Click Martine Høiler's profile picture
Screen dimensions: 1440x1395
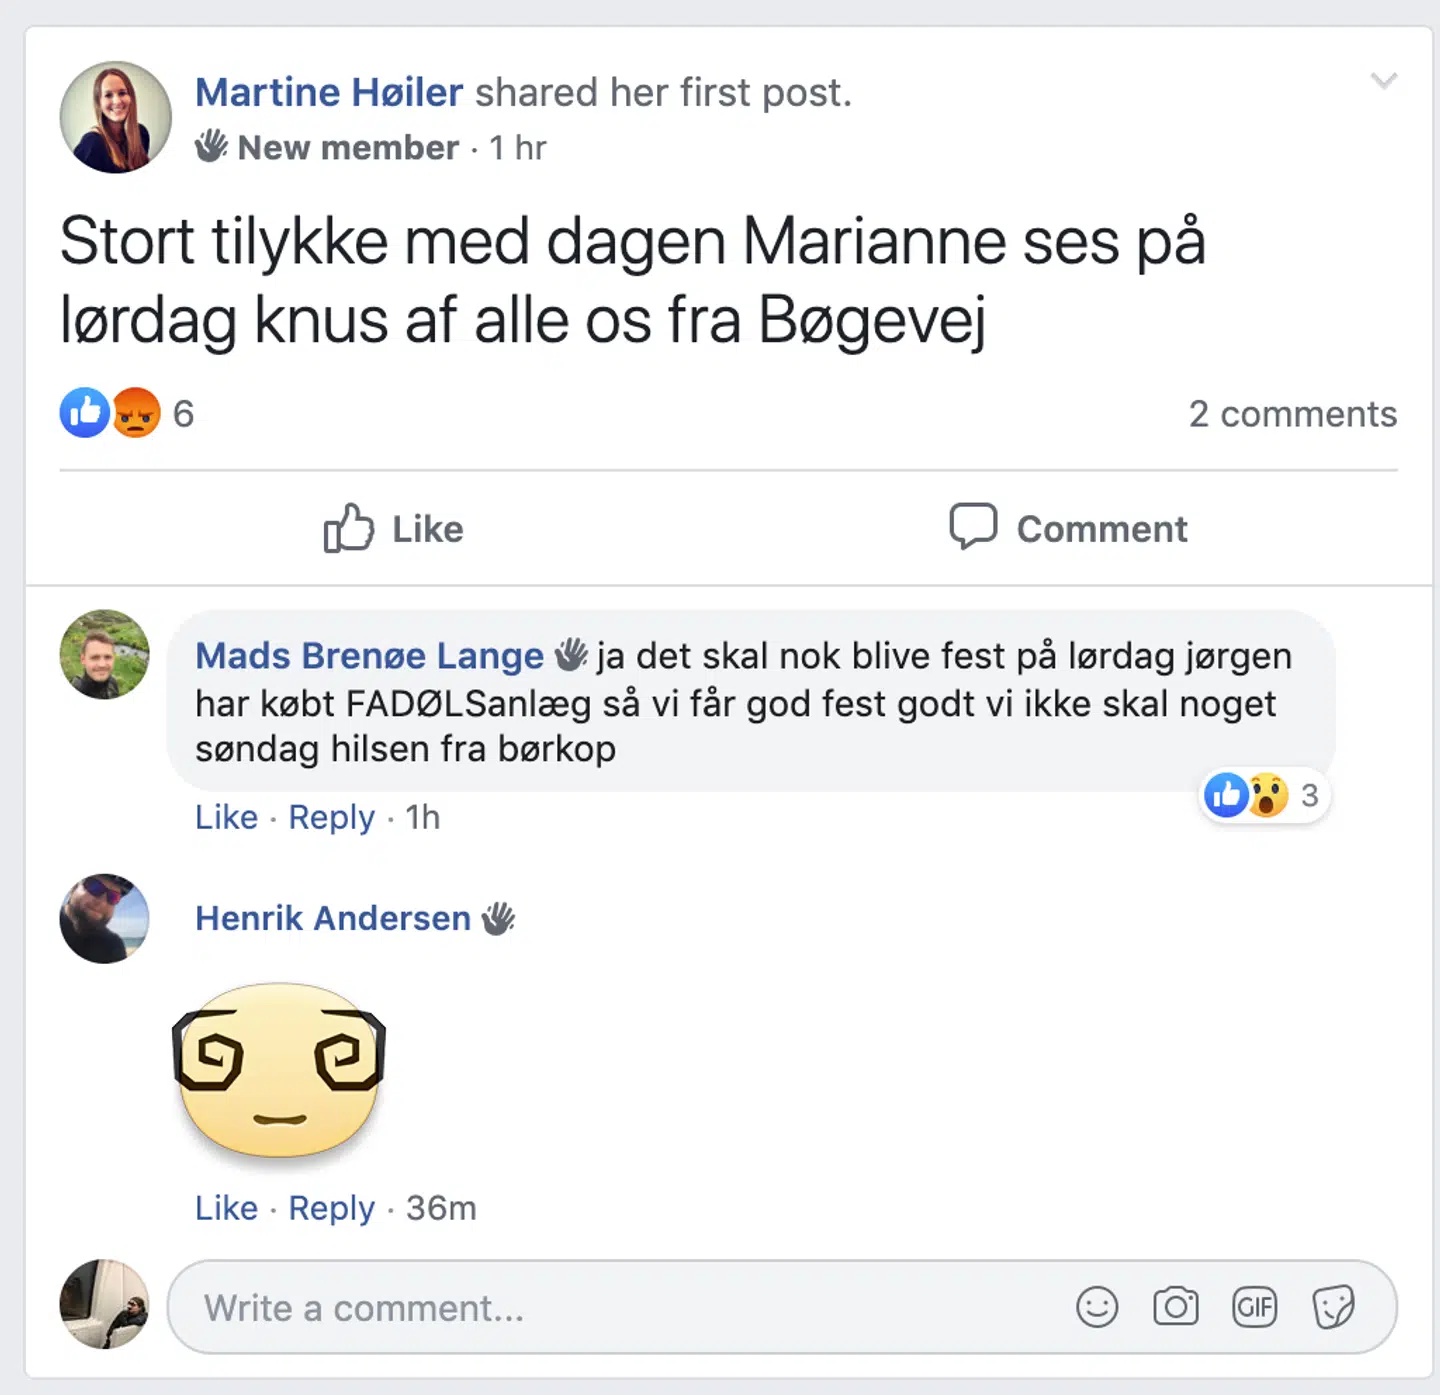[115, 115]
